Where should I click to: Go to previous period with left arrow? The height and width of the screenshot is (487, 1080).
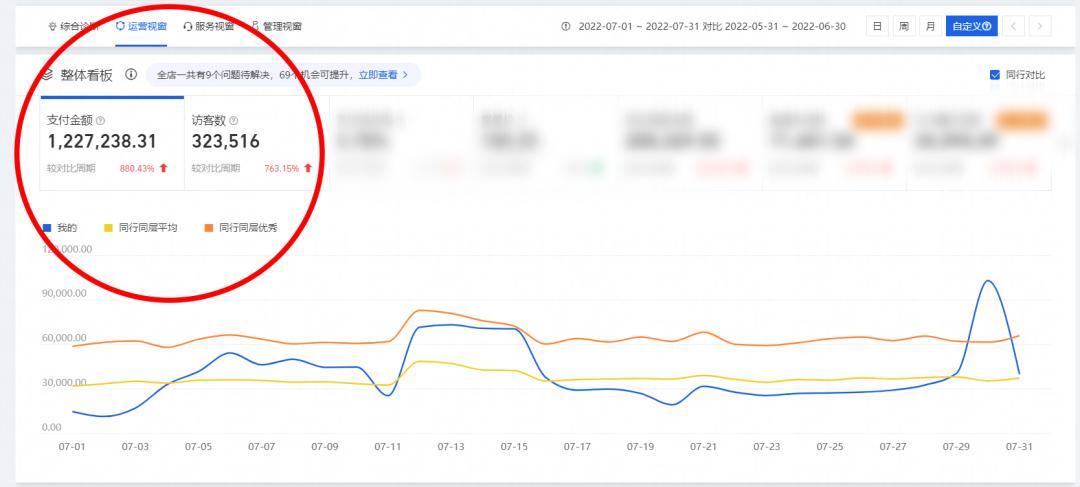[1014, 26]
